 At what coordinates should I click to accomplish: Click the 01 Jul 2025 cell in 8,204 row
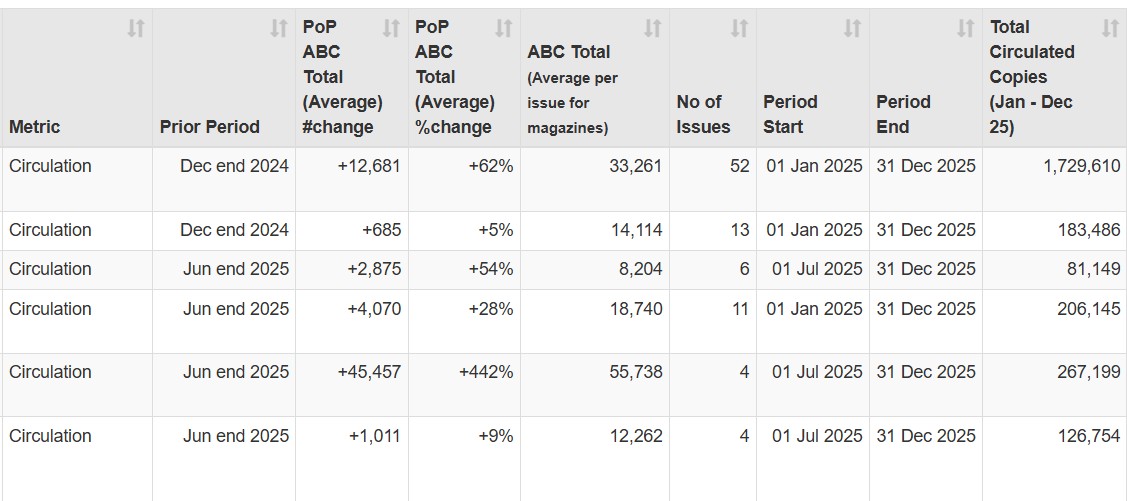click(816, 269)
